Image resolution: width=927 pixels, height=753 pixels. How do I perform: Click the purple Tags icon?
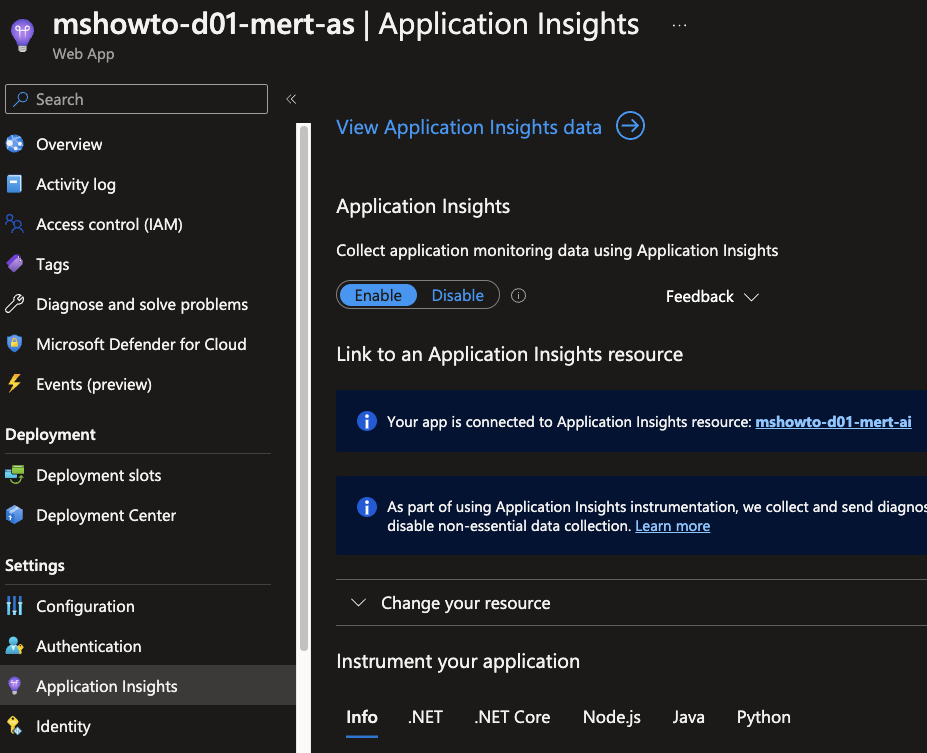15,264
